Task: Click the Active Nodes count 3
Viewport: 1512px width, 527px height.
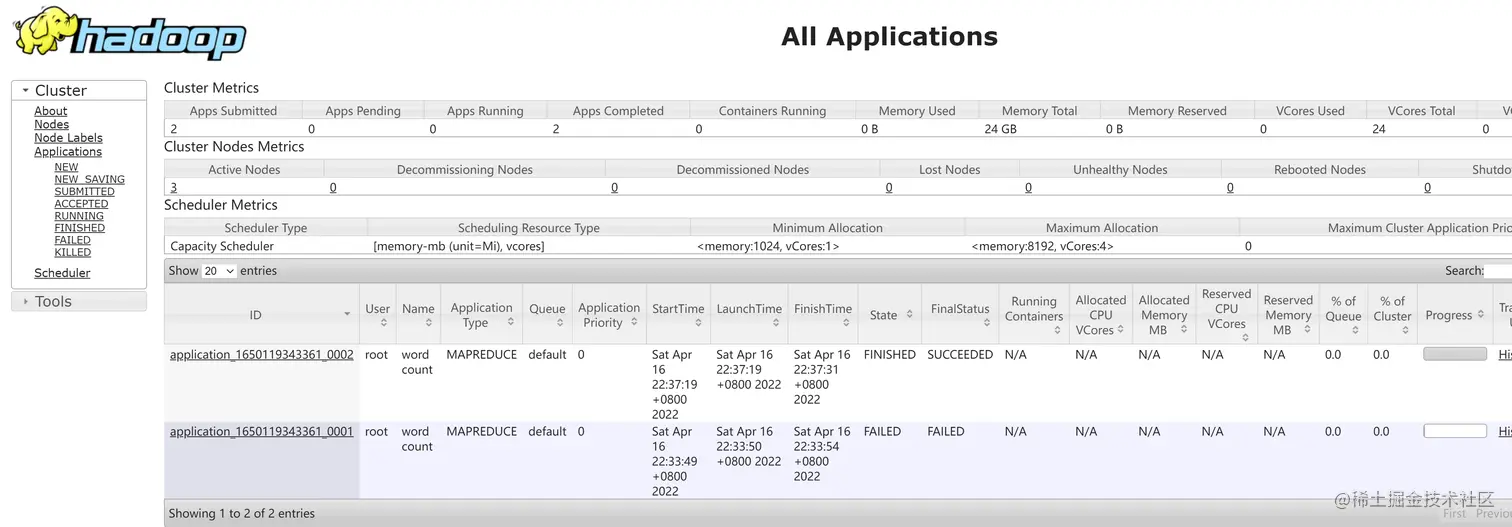Action: [x=173, y=187]
